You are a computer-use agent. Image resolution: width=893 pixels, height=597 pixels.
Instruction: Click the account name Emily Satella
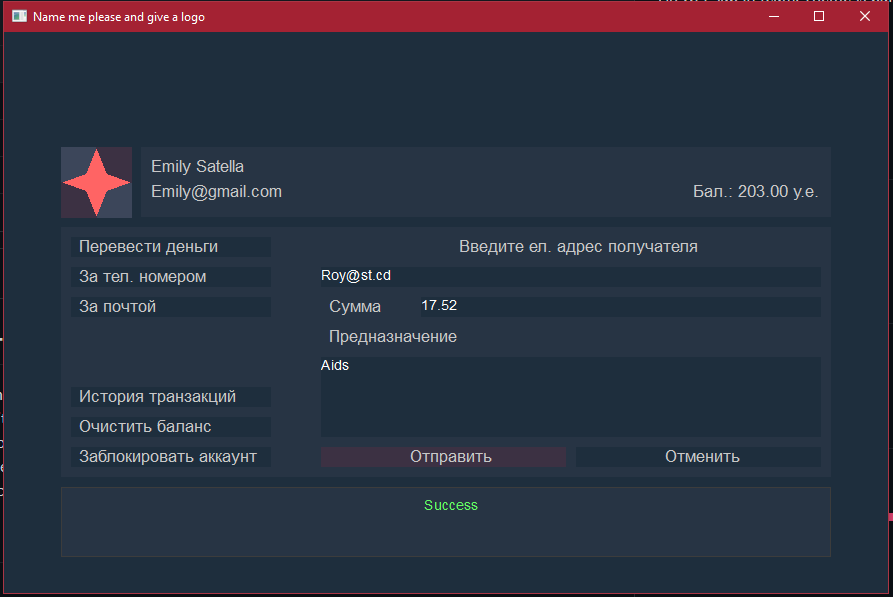click(x=197, y=166)
